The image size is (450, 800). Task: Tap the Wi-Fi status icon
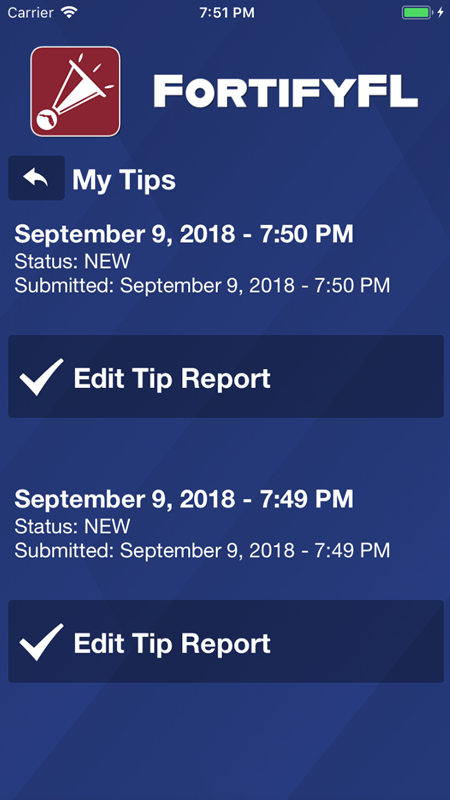click(69, 12)
